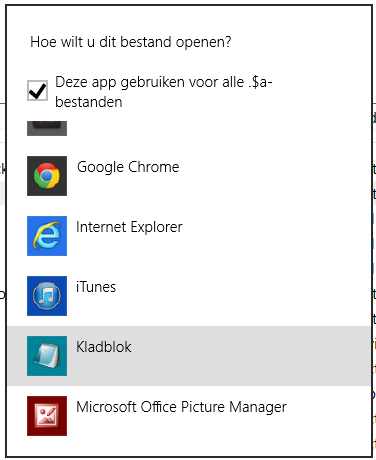Viewport: 376px width, 460px height.
Task: Click empty row space beside Google Chrome
Action: [x=273, y=176]
